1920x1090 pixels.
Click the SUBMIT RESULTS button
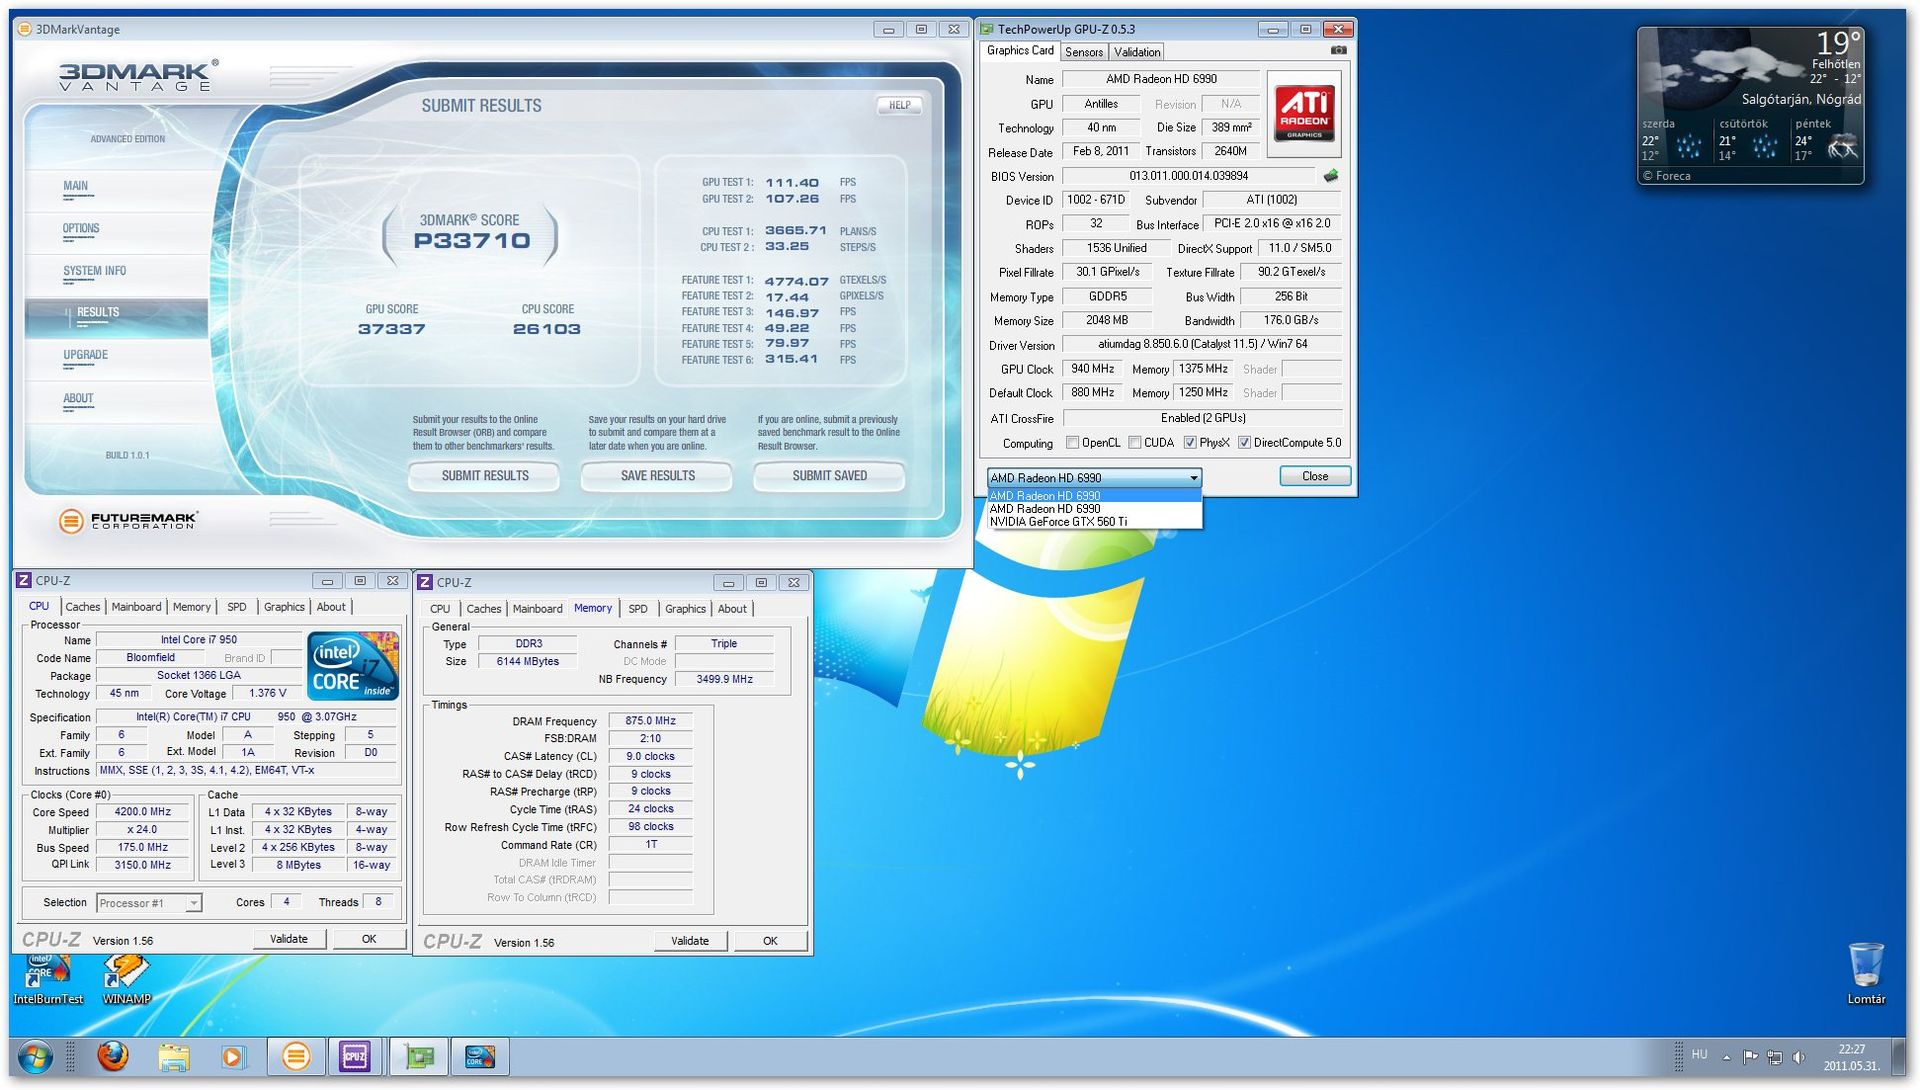(485, 476)
